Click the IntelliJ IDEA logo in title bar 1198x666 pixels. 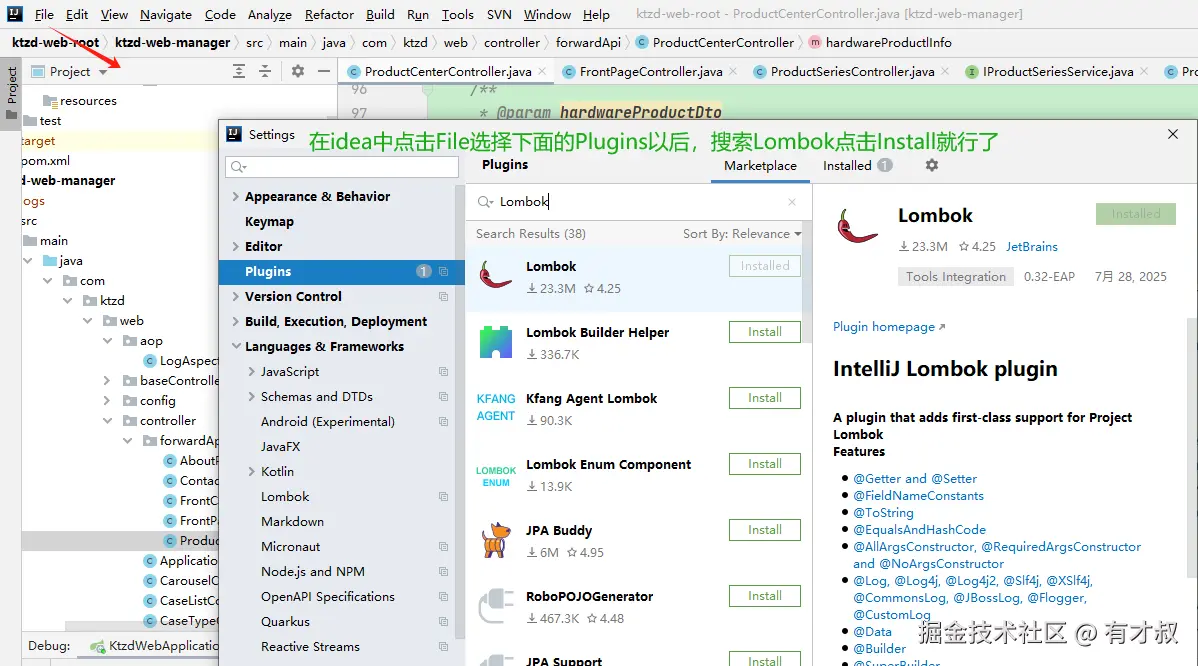15,13
